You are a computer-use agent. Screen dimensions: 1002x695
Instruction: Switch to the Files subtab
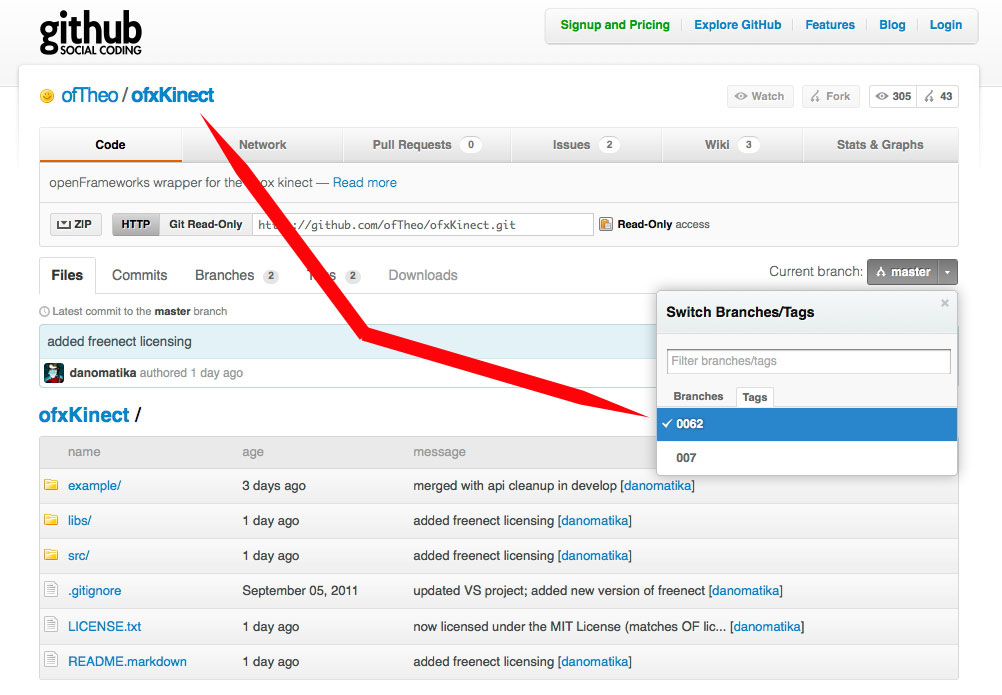(67, 275)
